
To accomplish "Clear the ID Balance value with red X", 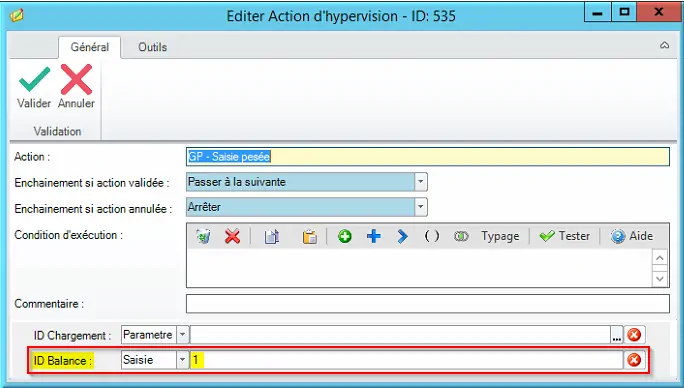I will 634,360.
